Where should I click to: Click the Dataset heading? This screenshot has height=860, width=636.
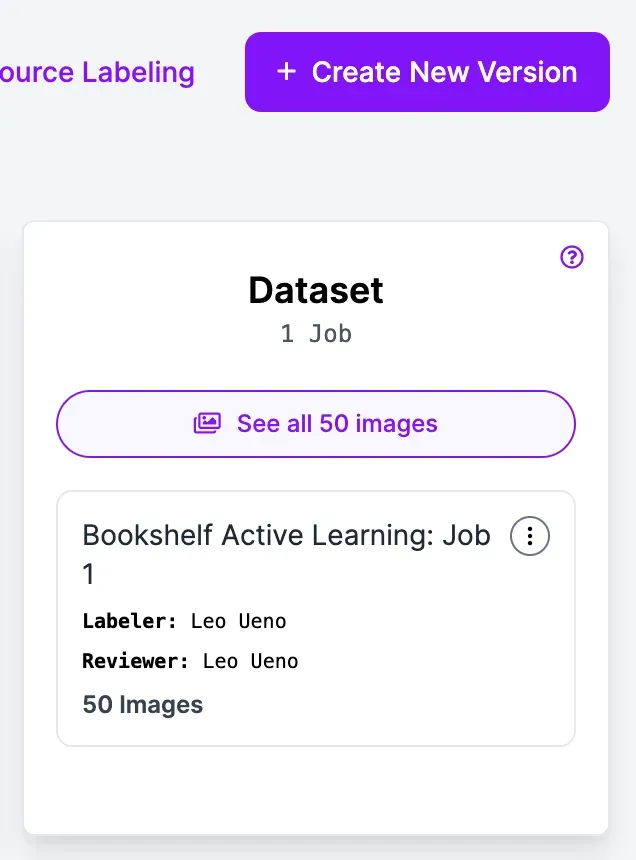tap(315, 290)
